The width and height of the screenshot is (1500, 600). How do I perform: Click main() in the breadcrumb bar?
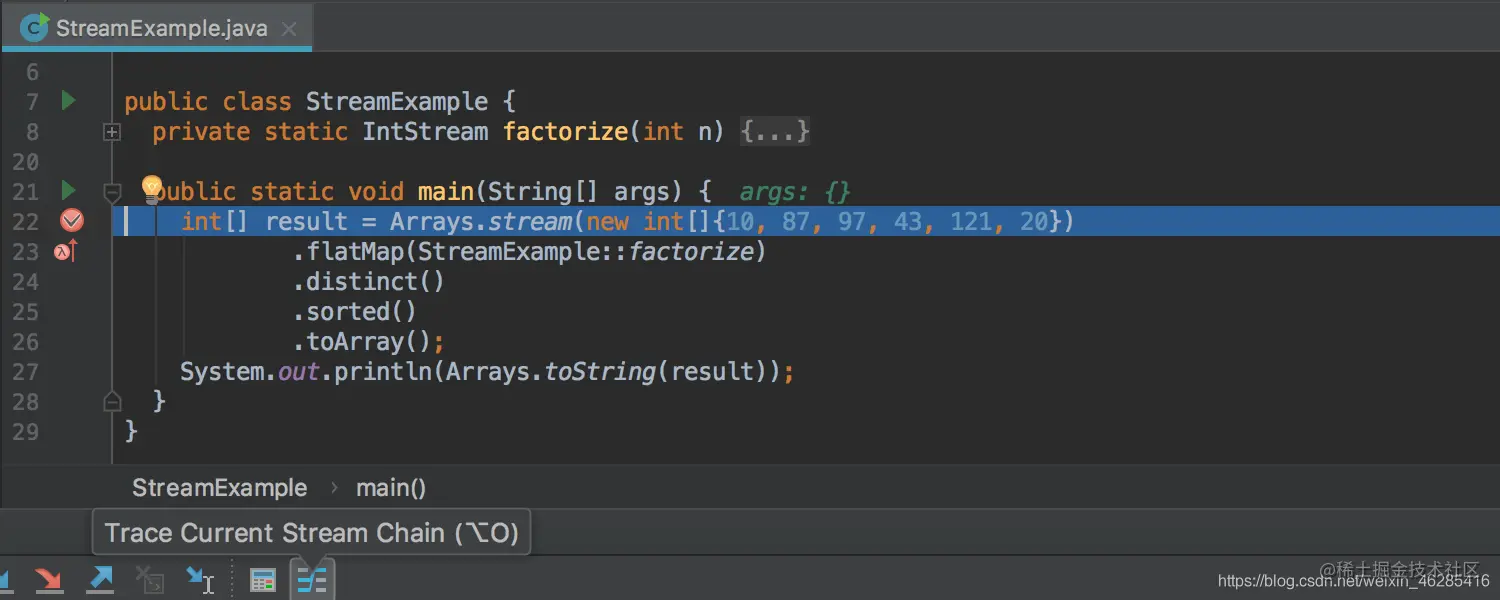tap(391, 488)
